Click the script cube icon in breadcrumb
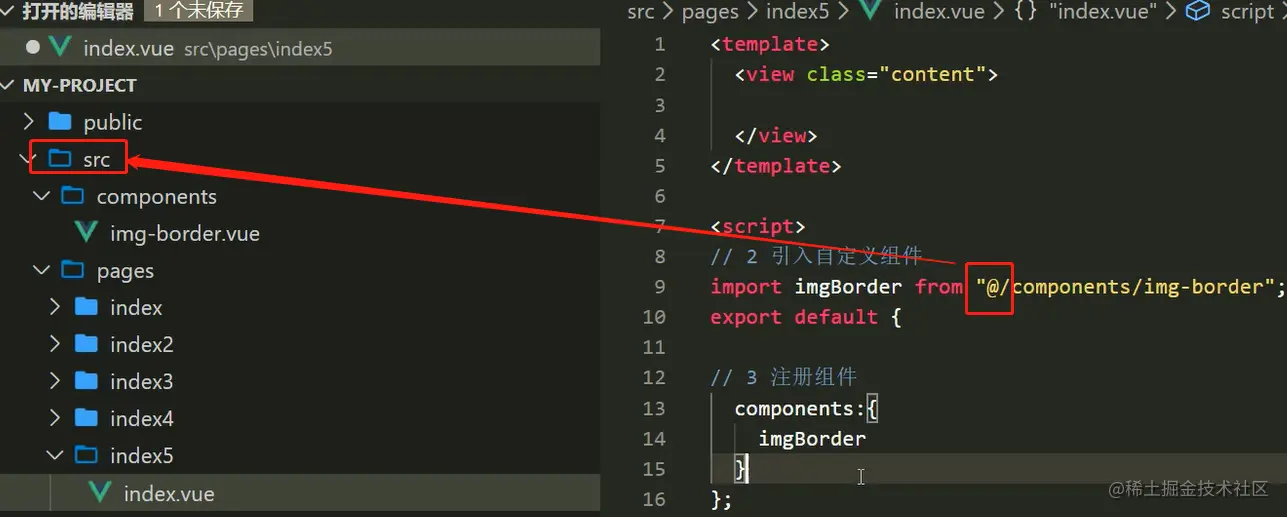Screen dimensions: 1287x517 [x=1197, y=11]
